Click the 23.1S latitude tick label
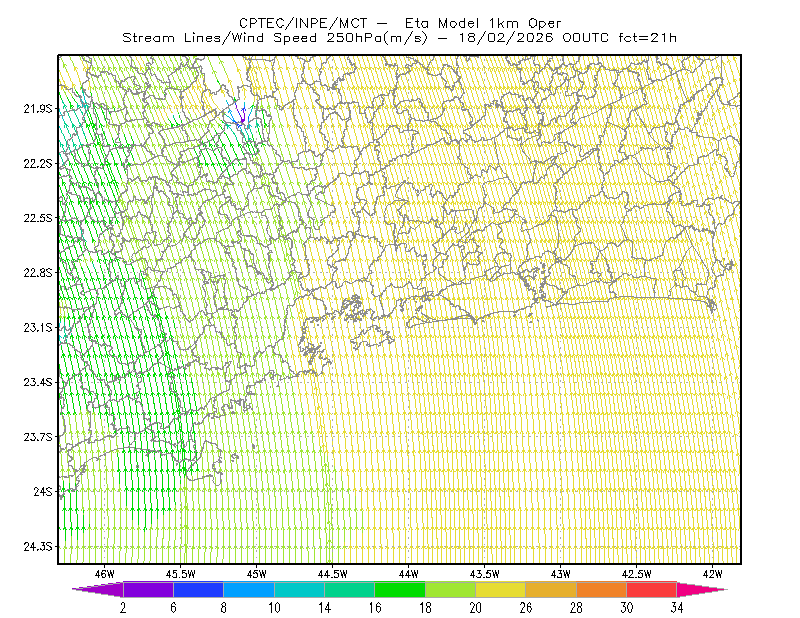Viewport: 800px width, 618px height. tap(38, 327)
